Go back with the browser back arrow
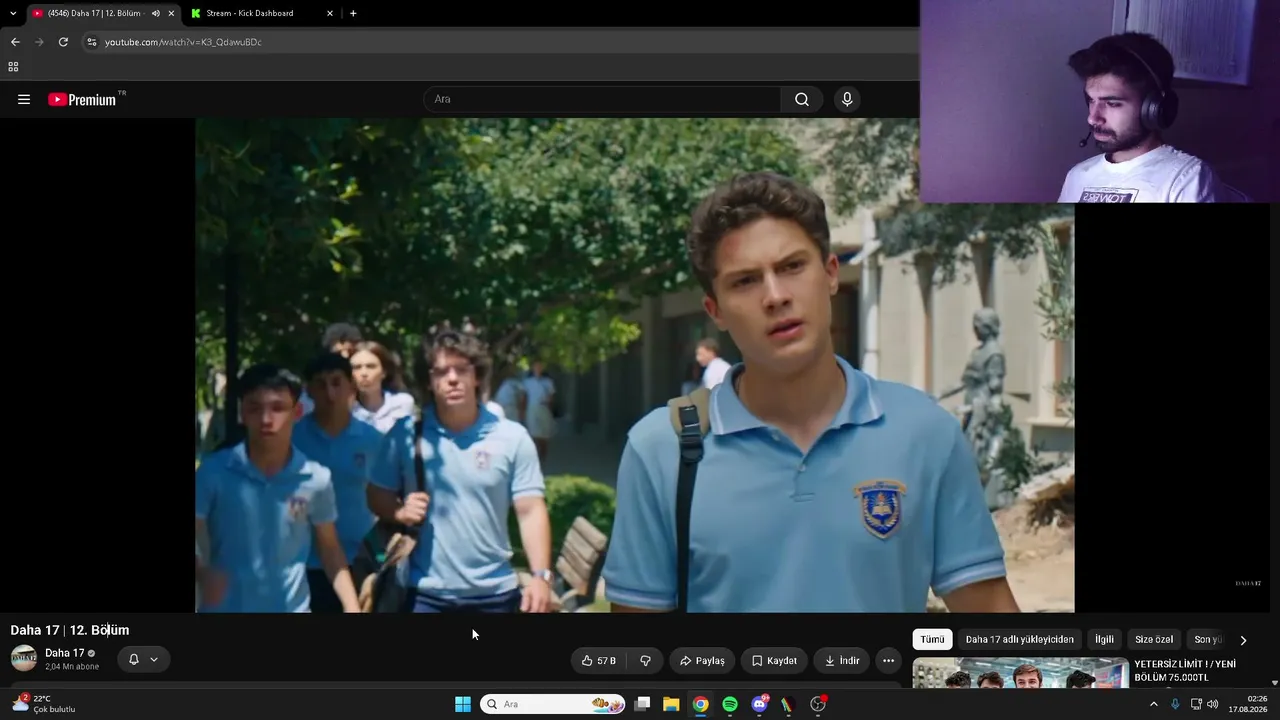This screenshot has height=720, width=1280. click(15, 42)
